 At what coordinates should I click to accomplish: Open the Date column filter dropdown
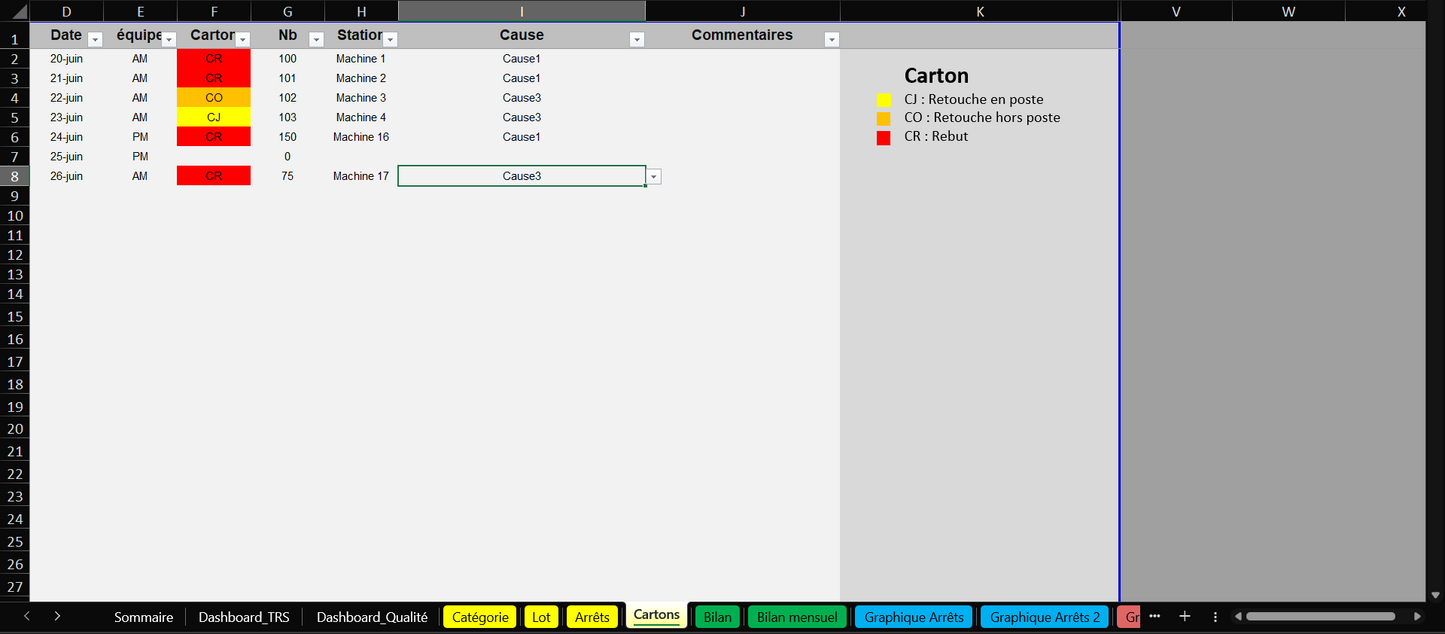click(x=95, y=39)
